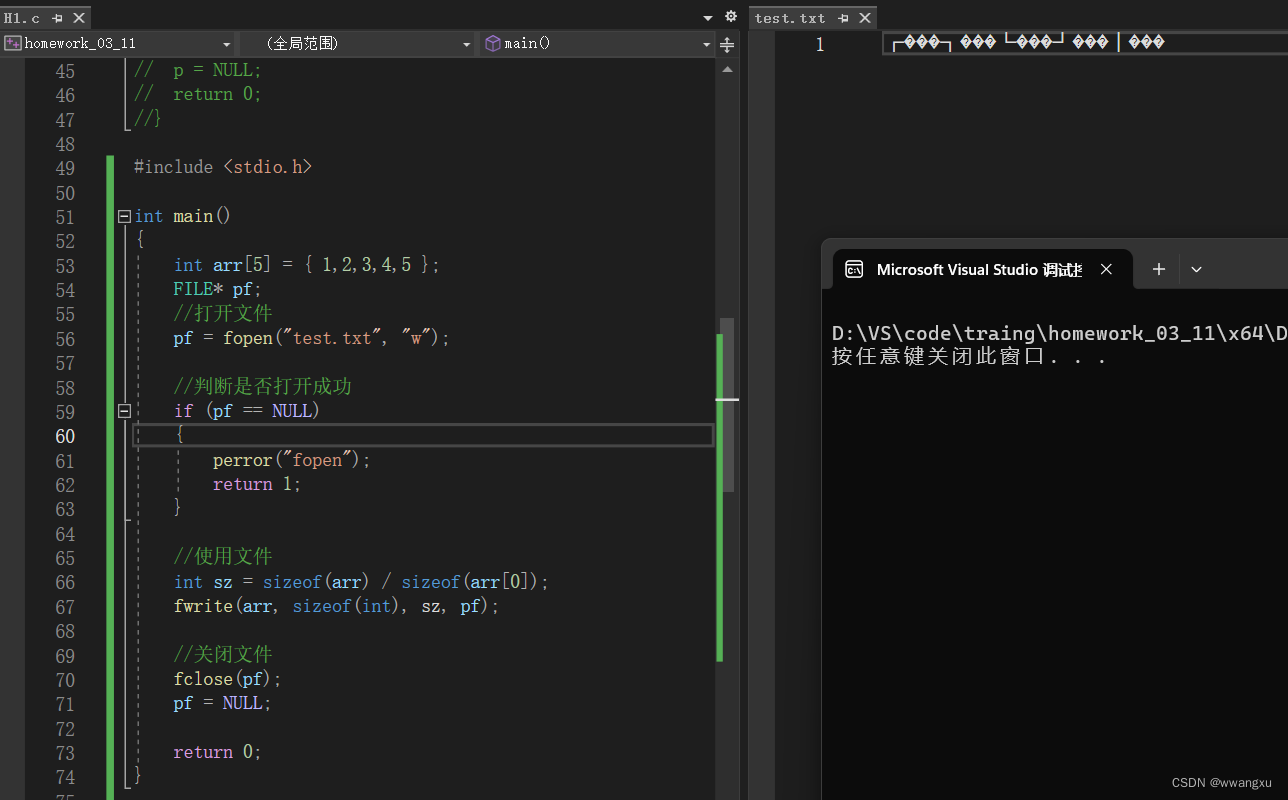Open the global scope (全局范围) dropdown
1288x800 pixels.
tap(357, 43)
